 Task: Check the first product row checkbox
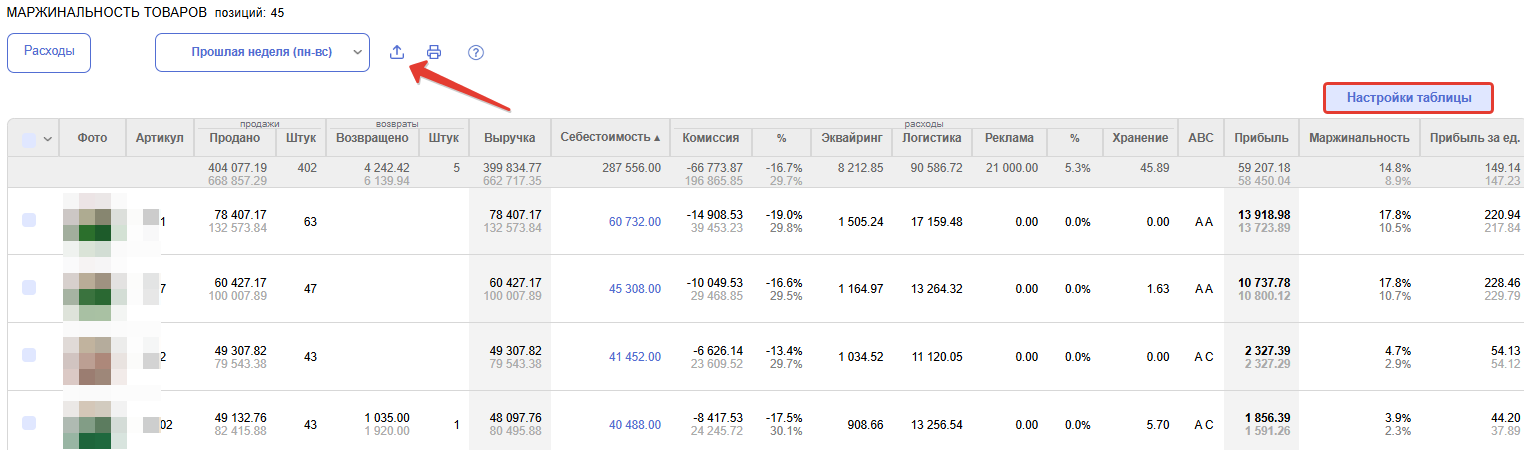(x=29, y=220)
